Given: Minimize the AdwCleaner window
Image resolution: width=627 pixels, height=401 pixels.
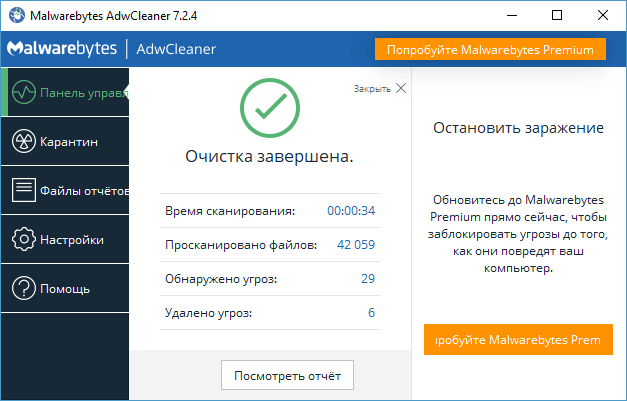Looking at the screenshot, I should click(x=512, y=16).
